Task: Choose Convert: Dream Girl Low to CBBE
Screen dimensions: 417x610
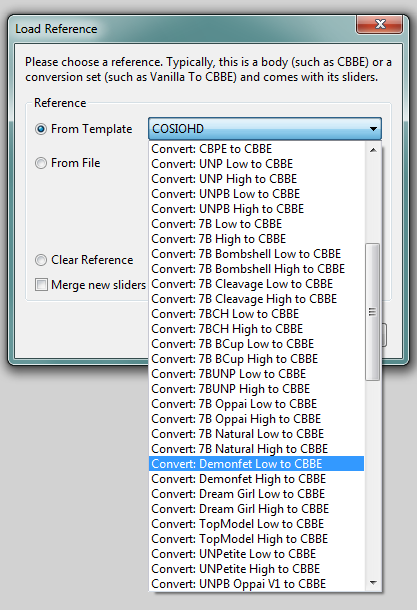Action: point(256,494)
